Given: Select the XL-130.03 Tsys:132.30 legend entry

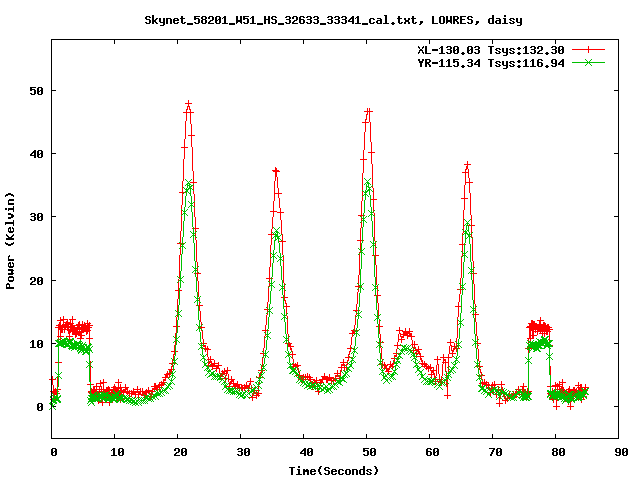Looking at the screenshot, I should tap(491, 50).
